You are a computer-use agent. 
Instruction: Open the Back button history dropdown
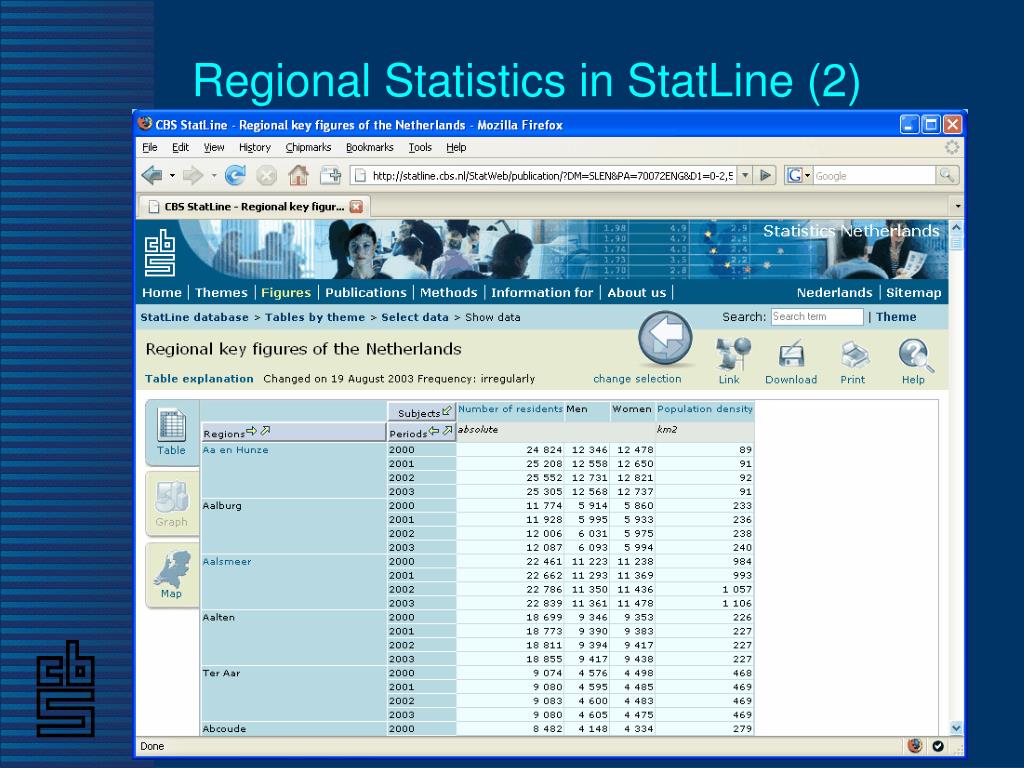pos(172,175)
